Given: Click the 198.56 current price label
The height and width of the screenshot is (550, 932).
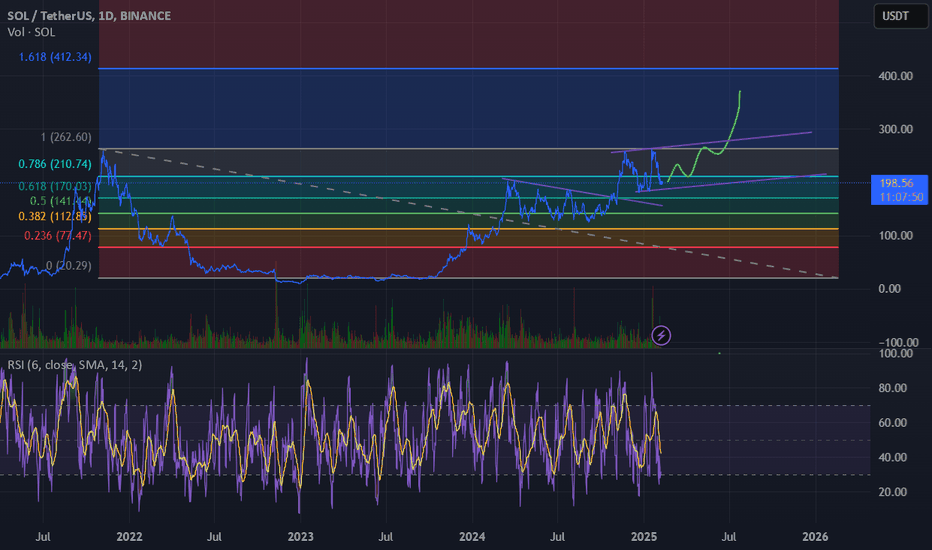Looking at the screenshot, I should pyautogui.click(x=896, y=183).
